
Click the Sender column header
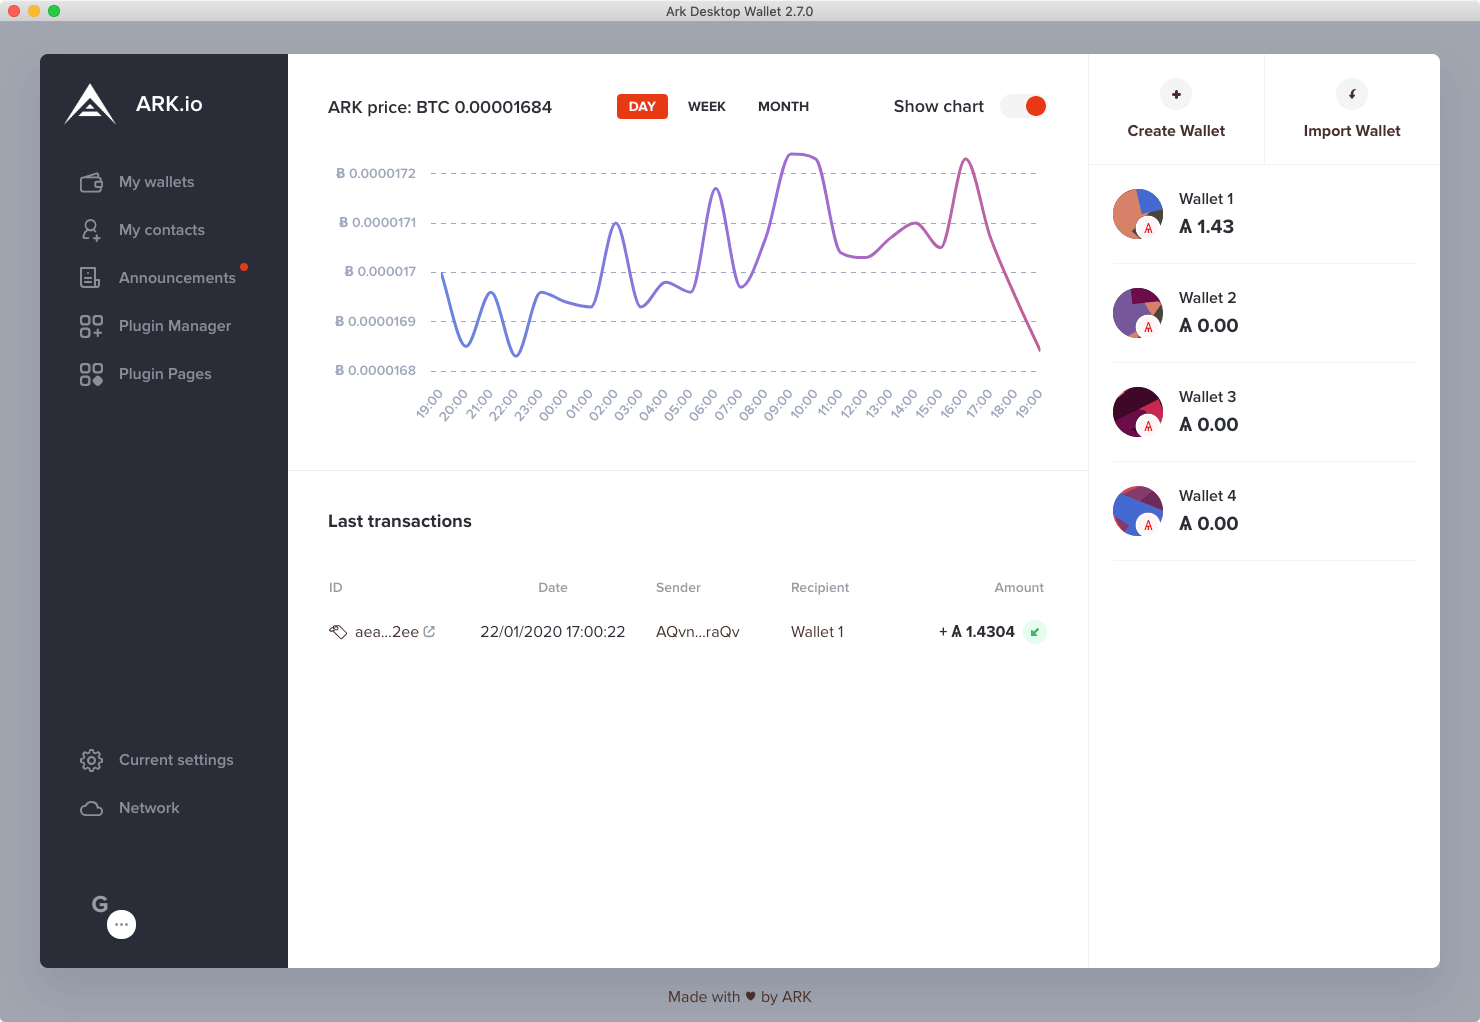click(678, 588)
